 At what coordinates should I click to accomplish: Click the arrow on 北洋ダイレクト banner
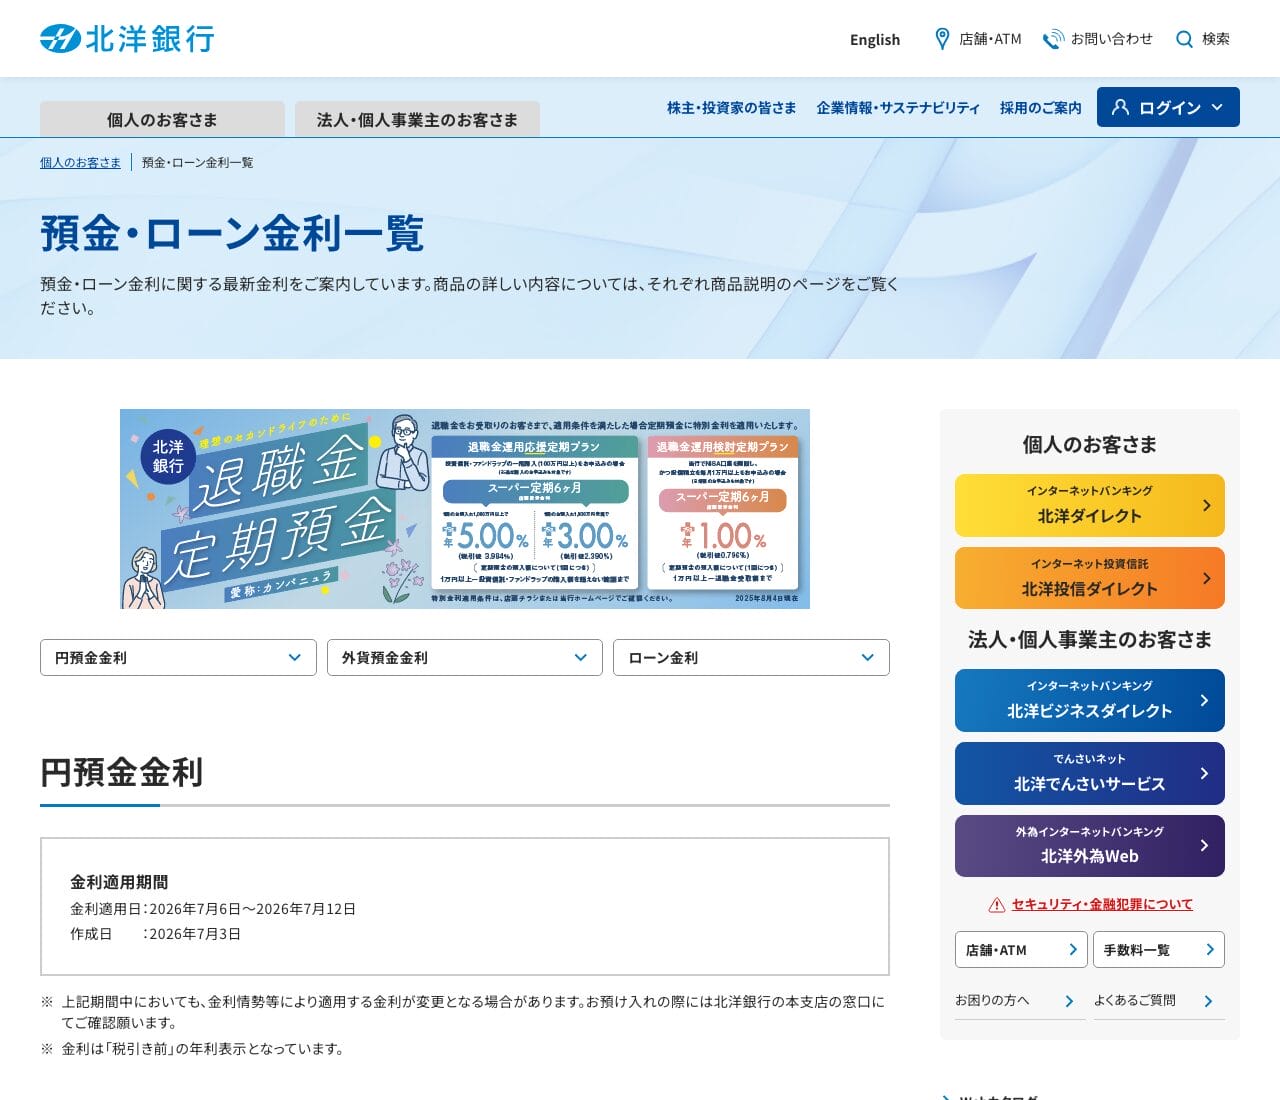pyautogui.click(x=1206, y=505)
